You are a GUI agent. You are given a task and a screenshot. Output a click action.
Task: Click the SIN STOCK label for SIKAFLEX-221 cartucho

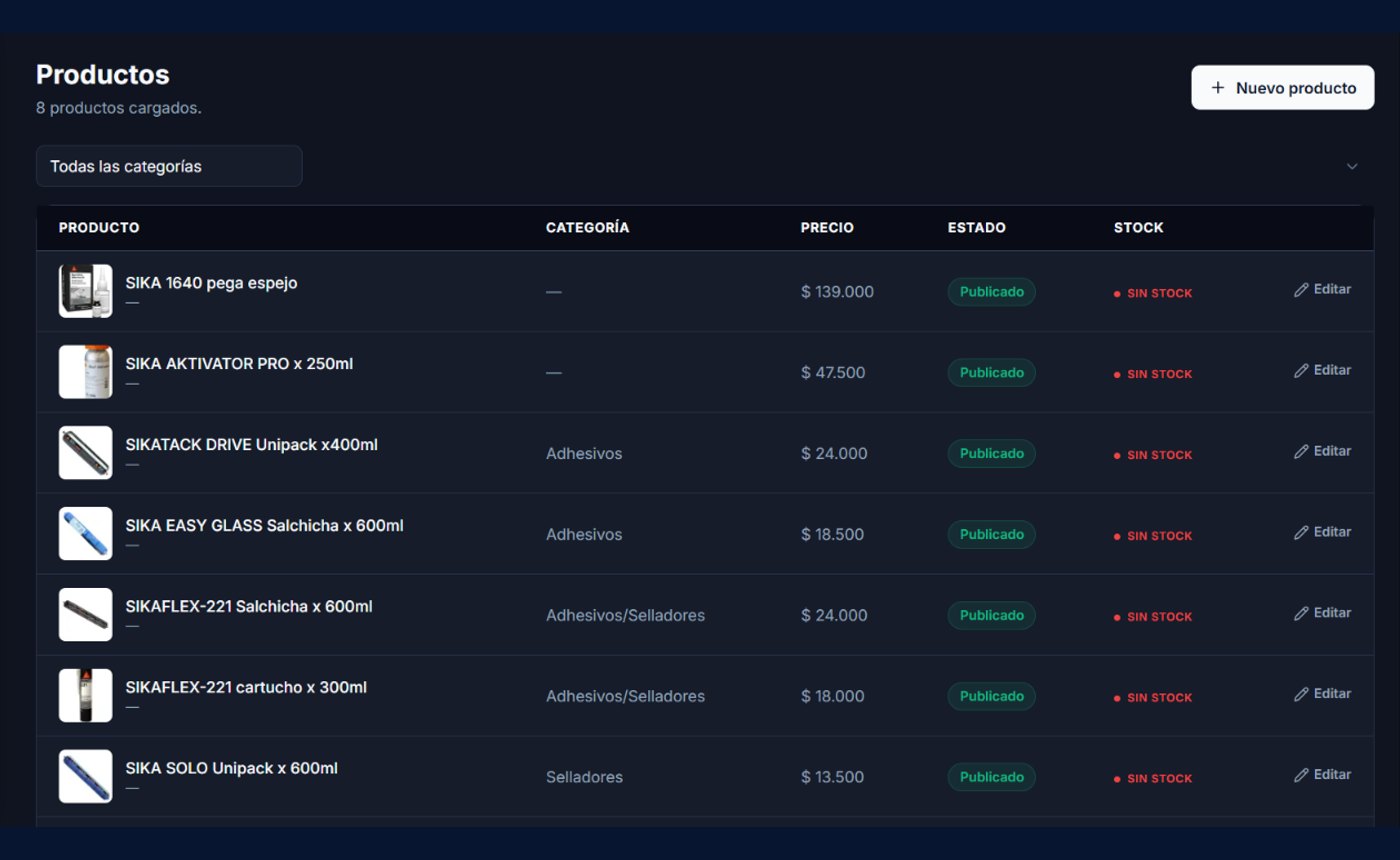point(1153,699)
